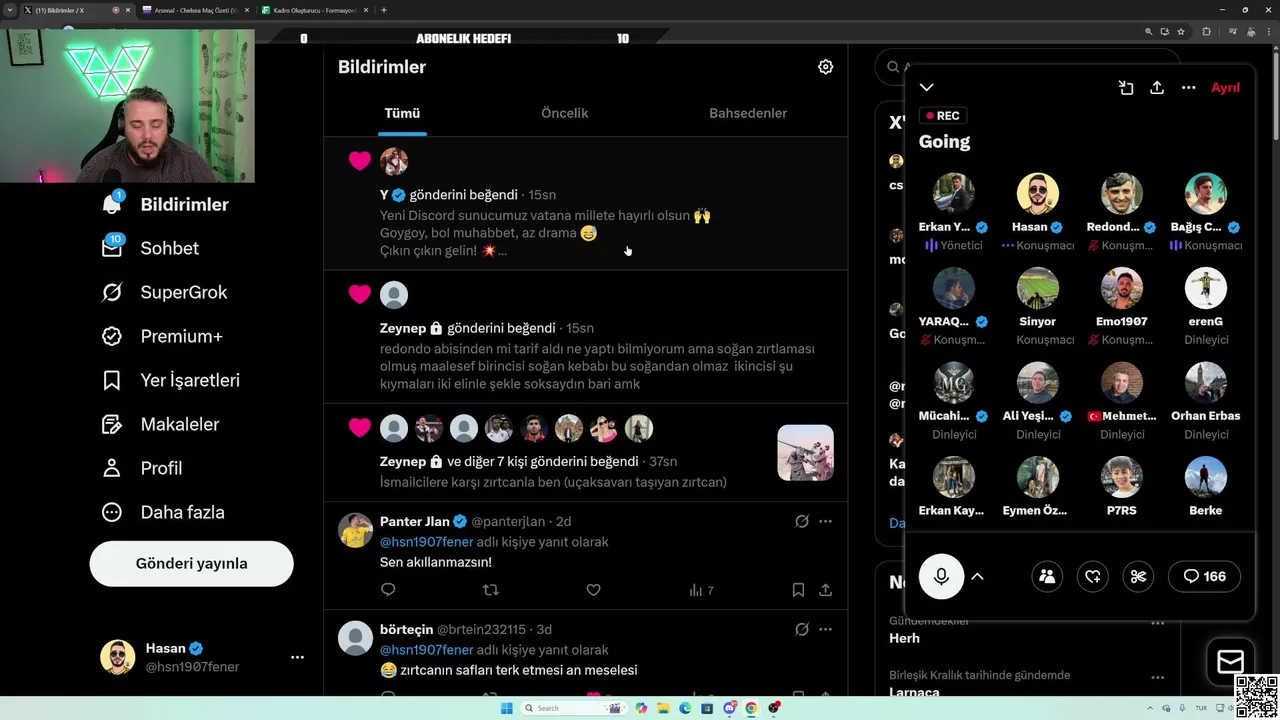Image resolution: width=1280 pixels, height=720 pixels.
Task: Share Panter Jlan's post
Action: point(825,590)
